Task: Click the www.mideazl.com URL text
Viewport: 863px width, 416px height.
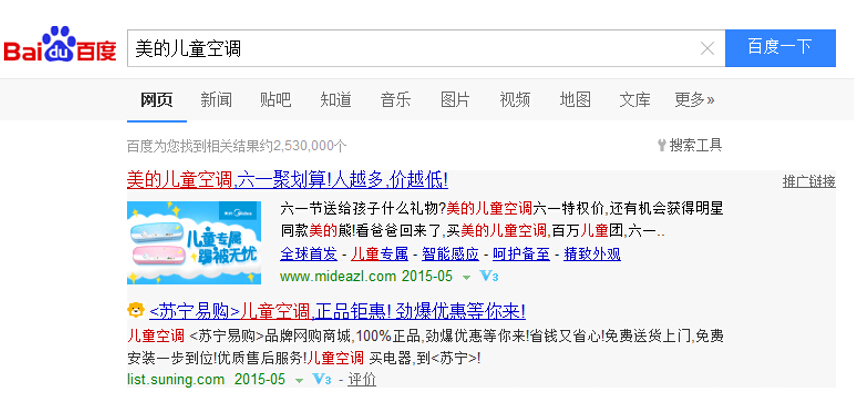Action: (338, 276)
